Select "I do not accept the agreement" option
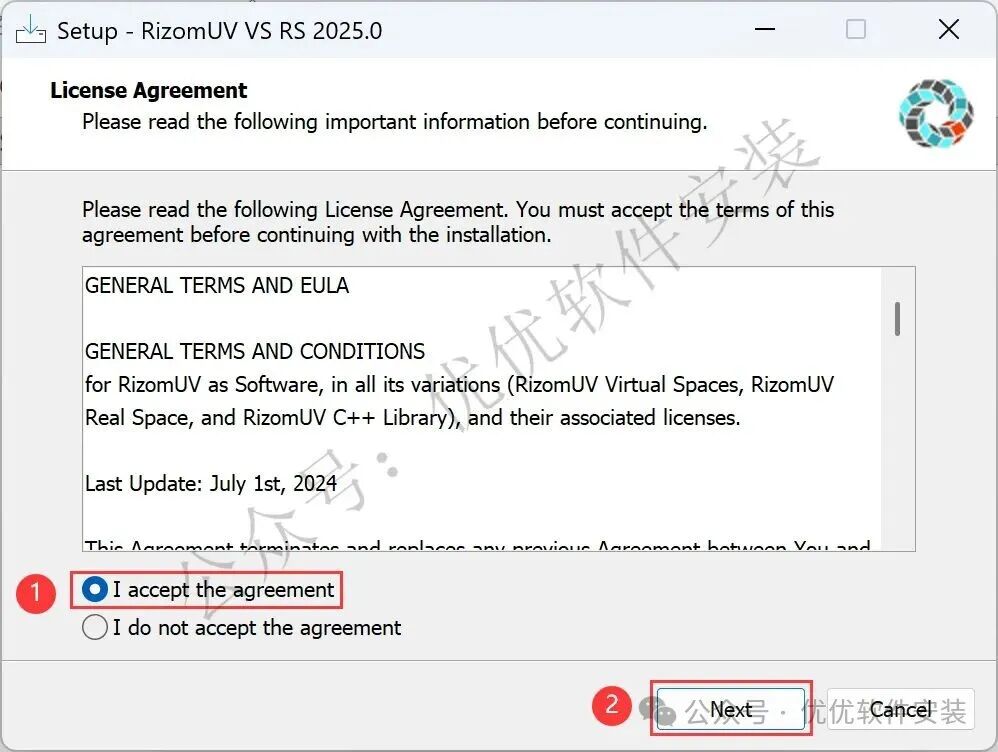The height and width of the screenshot is (752, 998). click(x=95, y=627)
